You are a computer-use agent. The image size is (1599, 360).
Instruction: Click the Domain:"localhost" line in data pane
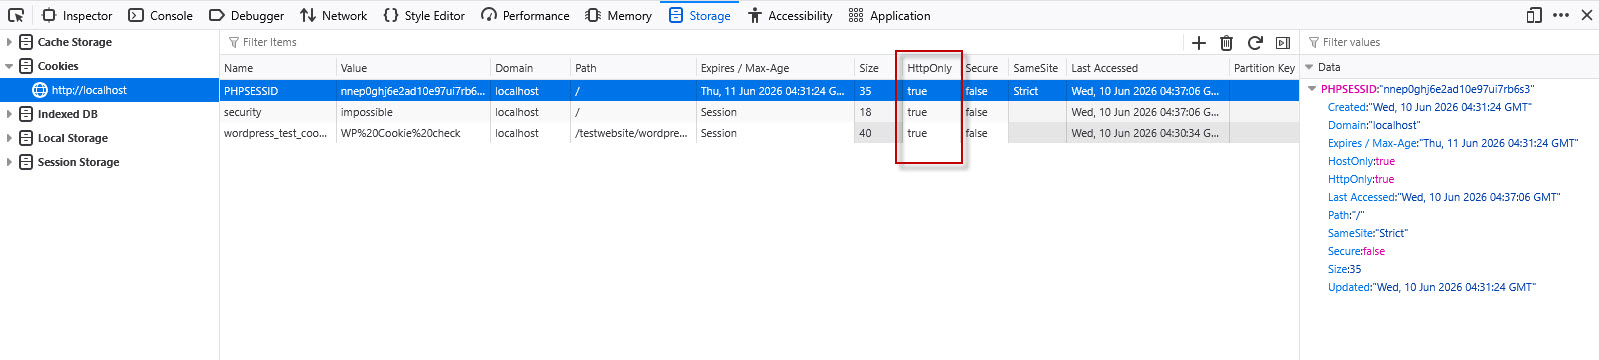(x=1375, y=125)
